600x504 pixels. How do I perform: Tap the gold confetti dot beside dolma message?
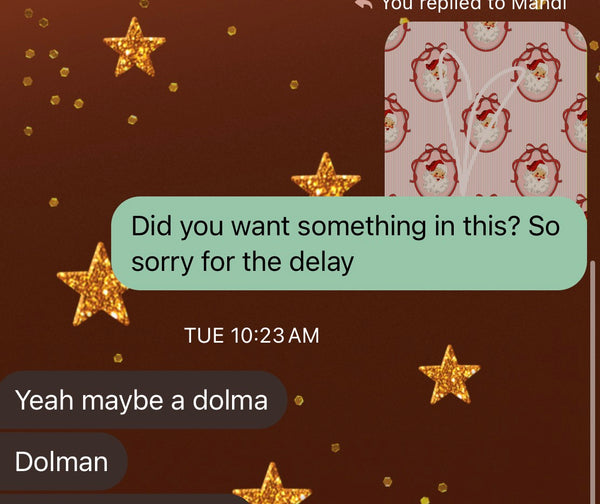pyautogui.click(x=299, y=400)
